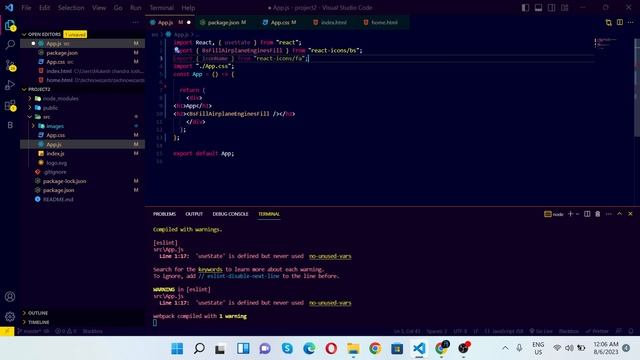640x360 pixels.
Task: Close the terminal panel
Action: [630, 214]
